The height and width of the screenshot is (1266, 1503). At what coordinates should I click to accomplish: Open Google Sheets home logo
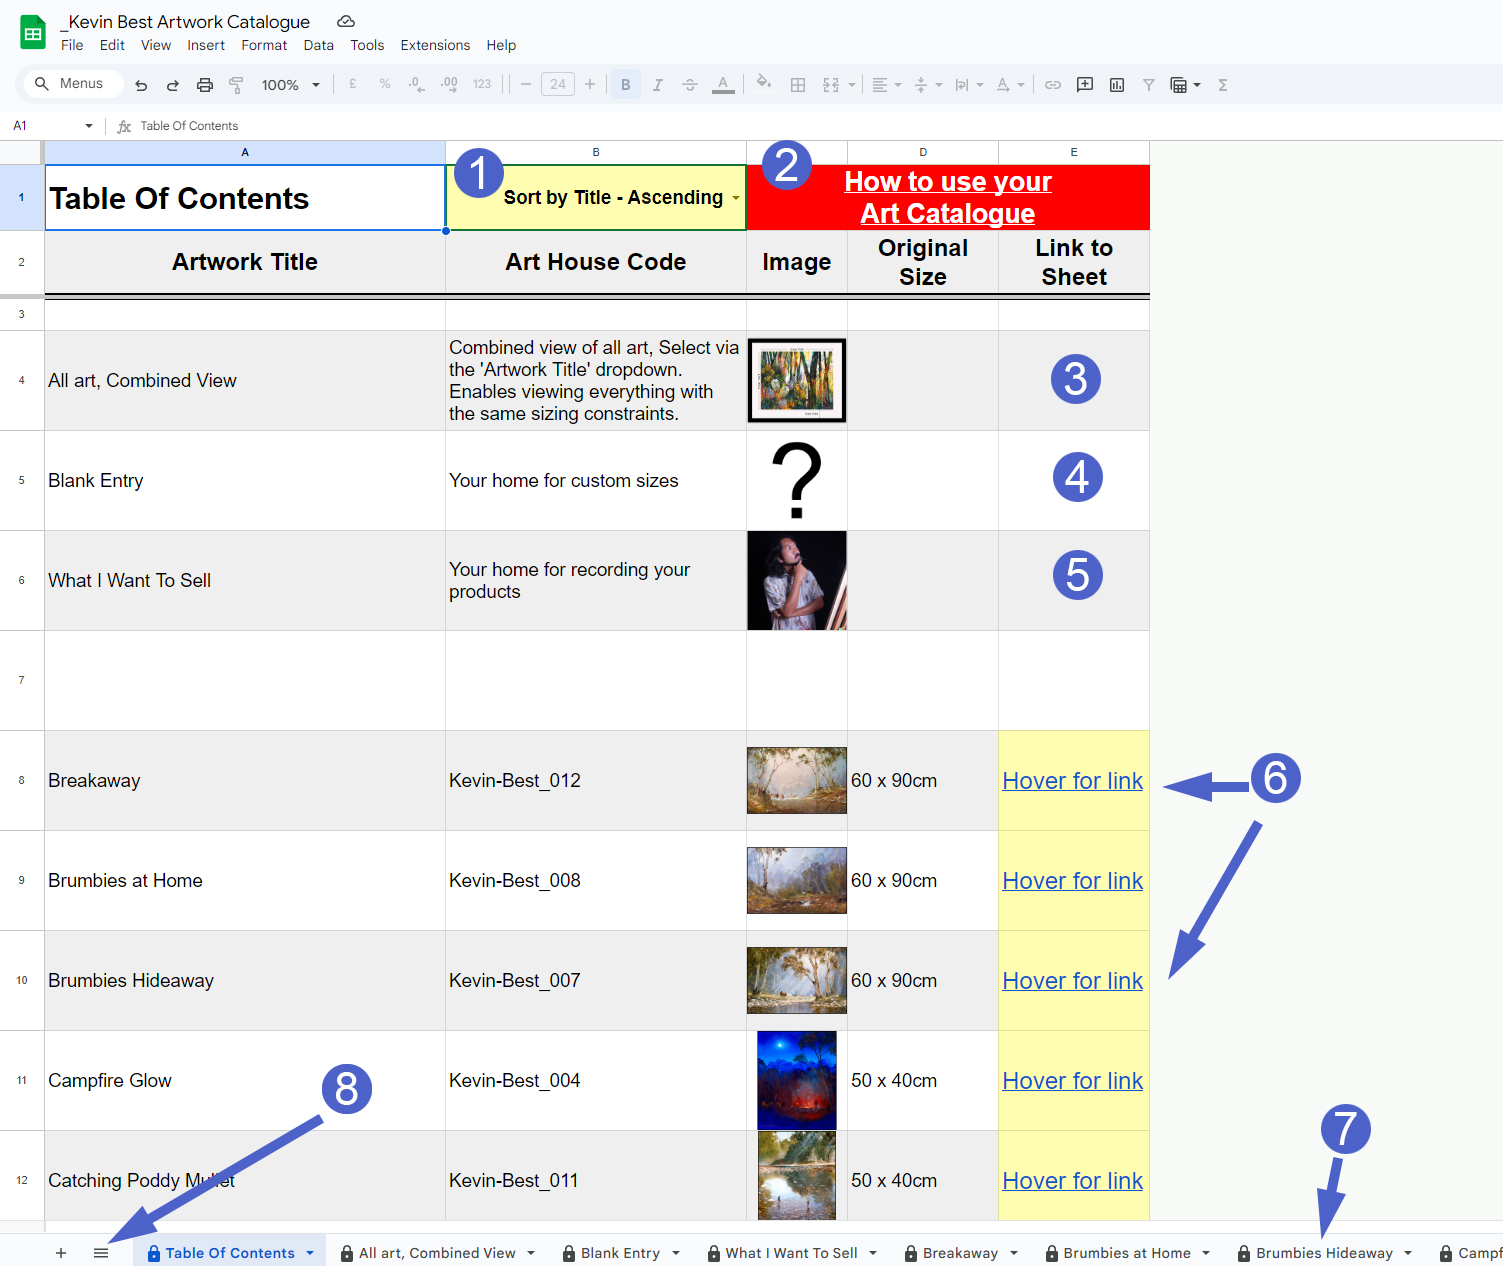point(33,33)
